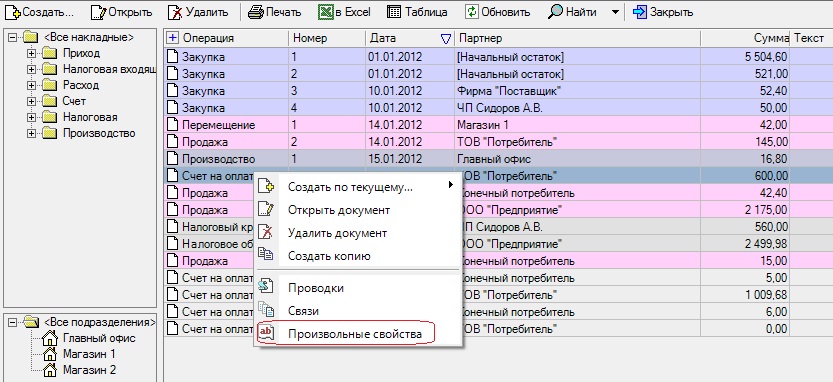The image size is (833, 382).
Task: Select the Фирма "Поставщик" partner cell
Action: tap(577, 91)
